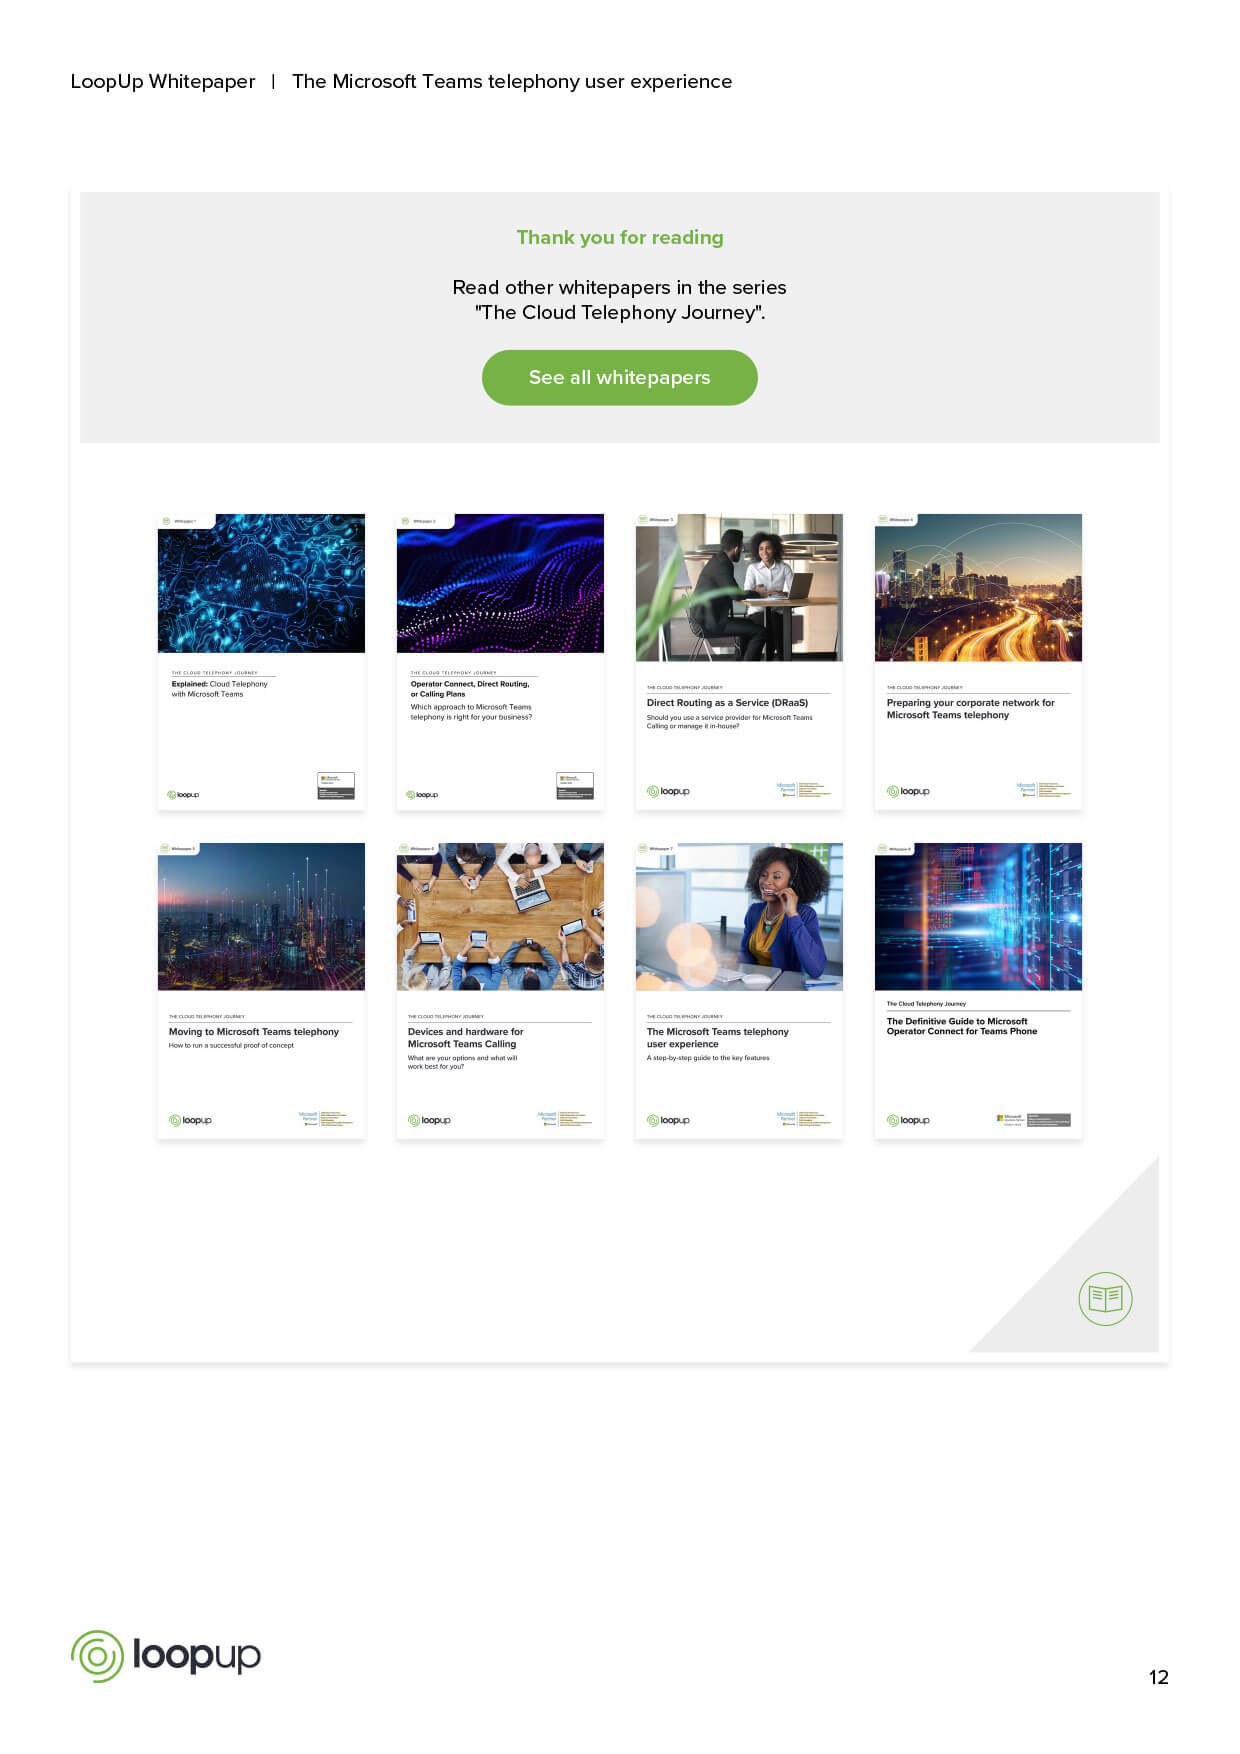Open the Devices and hardware whitepaper

[x=500, y=990]
